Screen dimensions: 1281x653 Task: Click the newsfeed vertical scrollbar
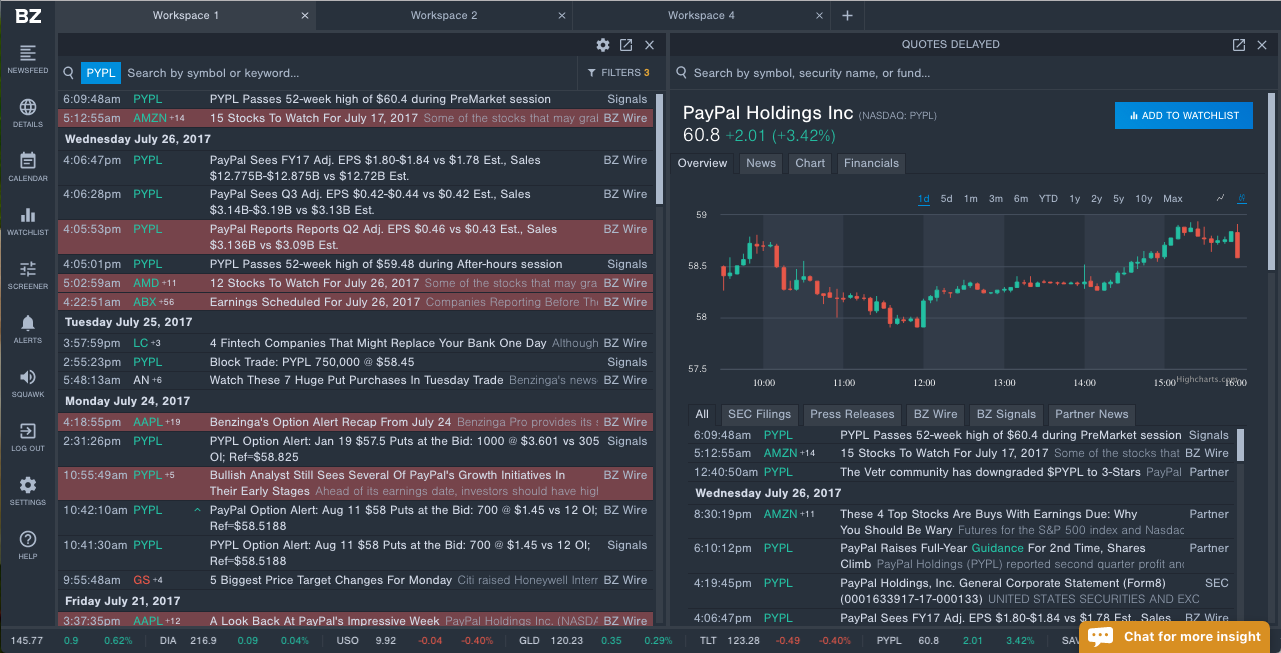(x=659, y=150)
